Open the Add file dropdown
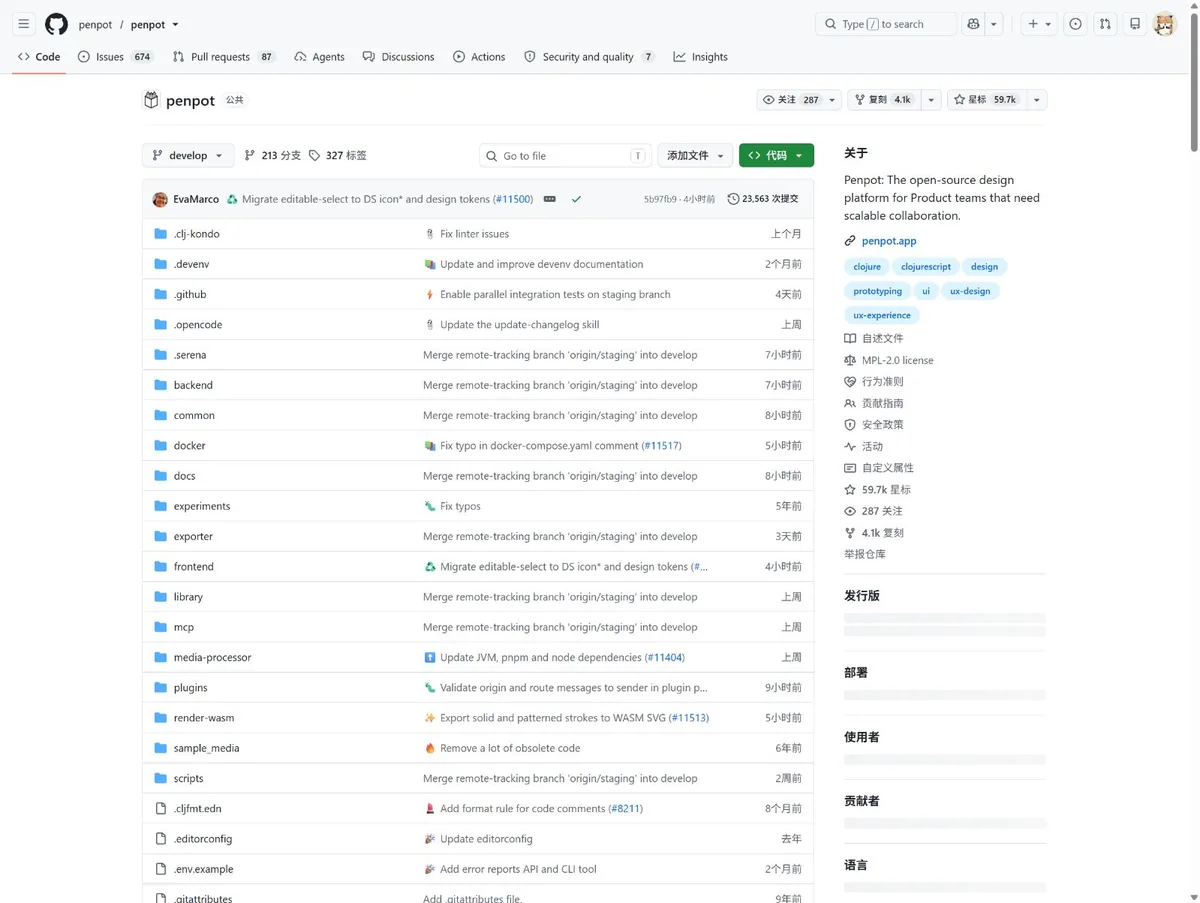The height and width of the screenshot is (903, 1200). 695,155
